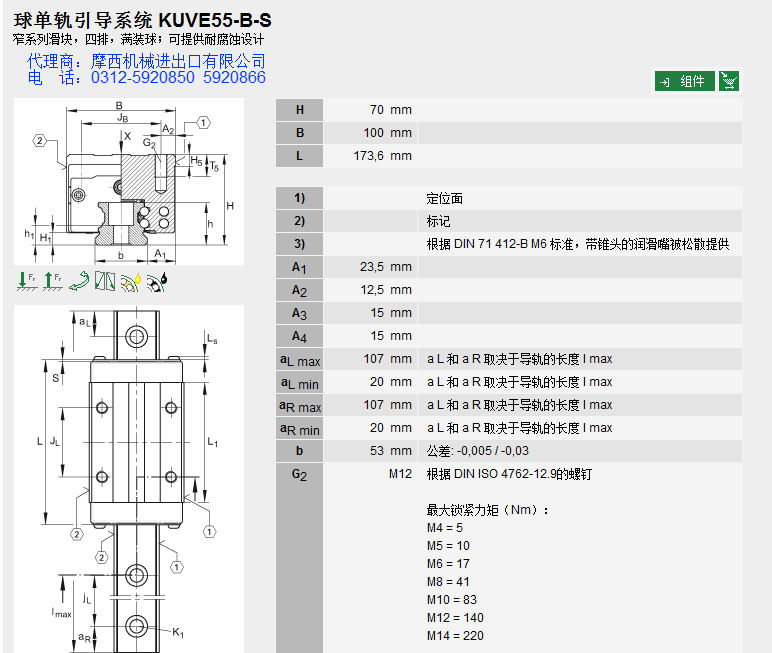Click the M14 = 220 torque entry
772x653 pixels.
click(x=455, y=635)
